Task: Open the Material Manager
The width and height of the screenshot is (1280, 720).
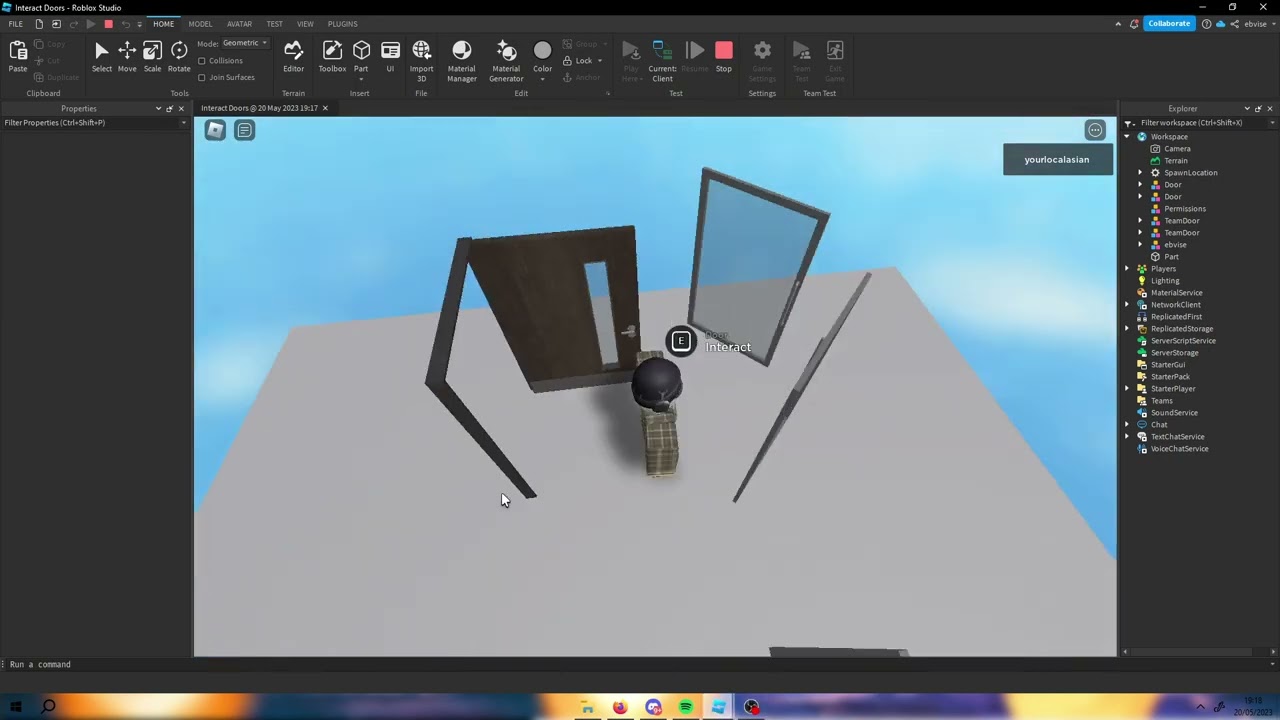Action: [x=461, y=60]
